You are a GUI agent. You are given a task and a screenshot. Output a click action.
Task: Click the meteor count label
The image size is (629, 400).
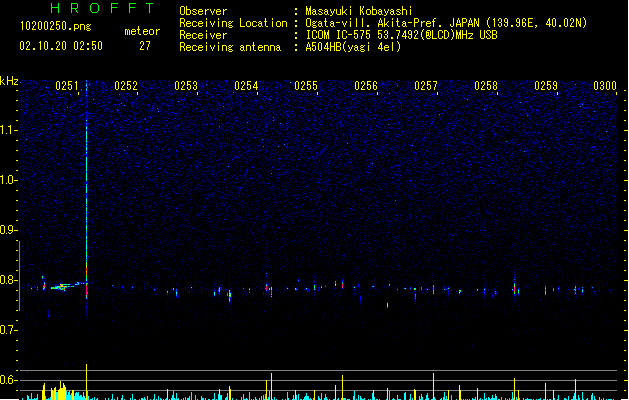coord(142,31)
